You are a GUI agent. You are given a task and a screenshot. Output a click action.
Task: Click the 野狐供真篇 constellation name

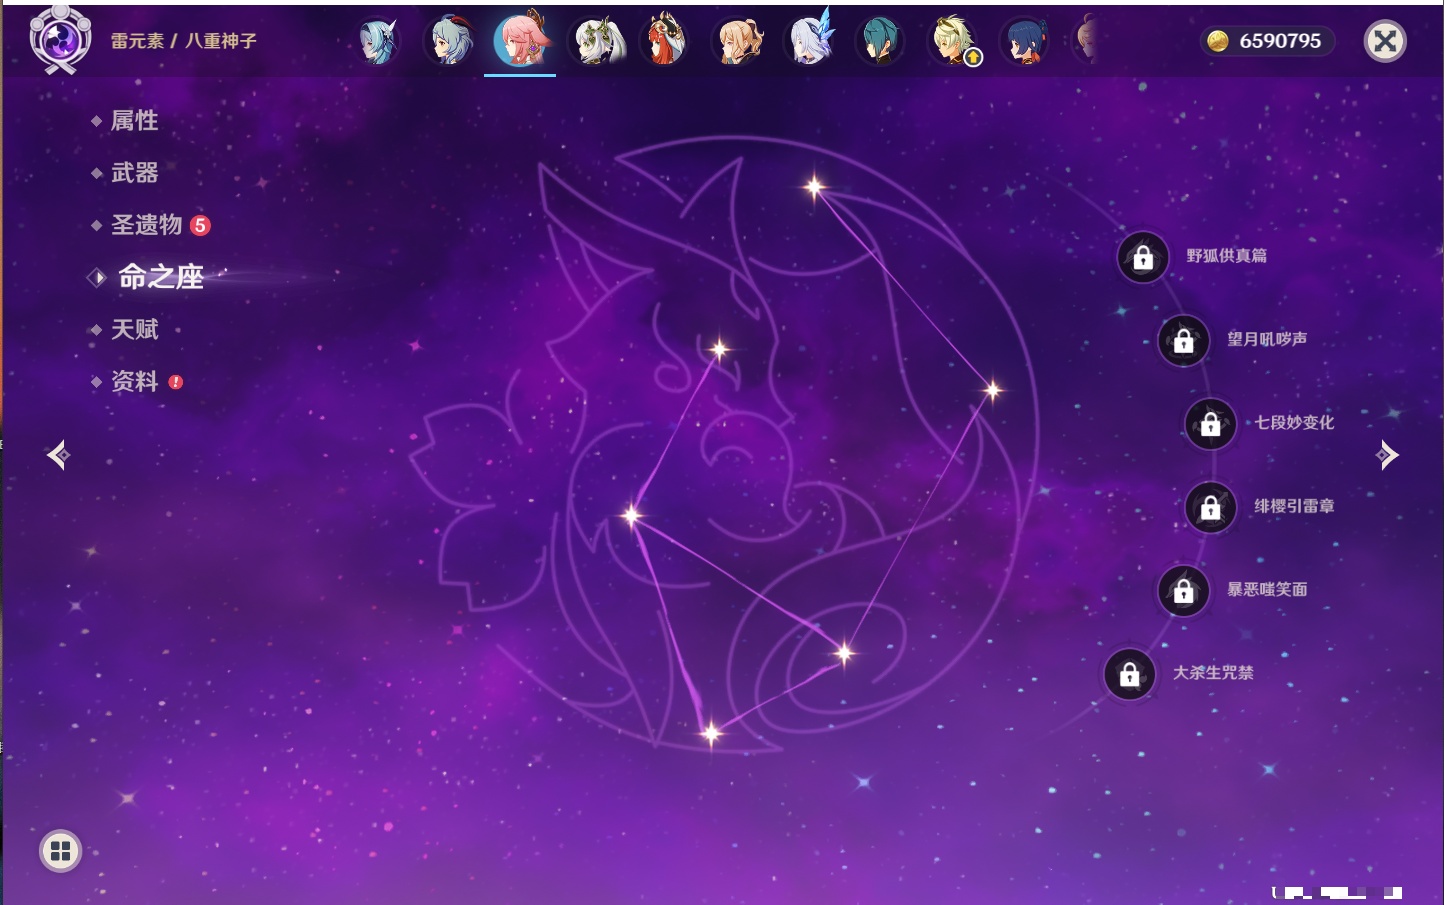(1226, 256)
